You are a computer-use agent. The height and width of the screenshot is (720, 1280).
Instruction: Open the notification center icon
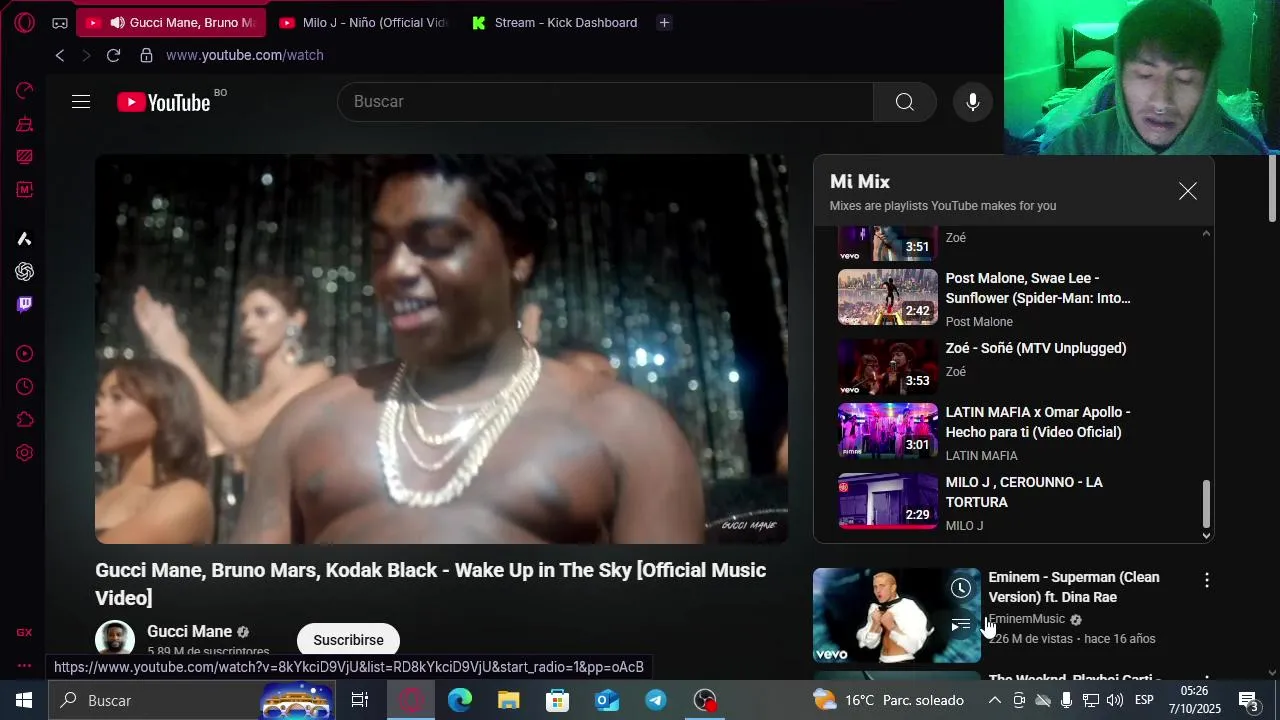click(x=1249, y=700)
